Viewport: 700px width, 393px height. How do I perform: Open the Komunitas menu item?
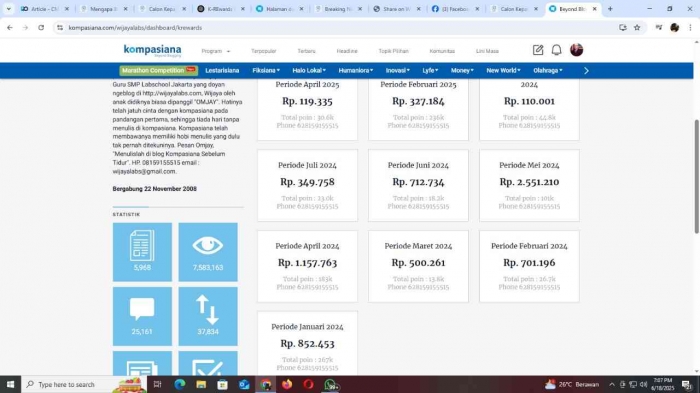click(x=442, y=51)
